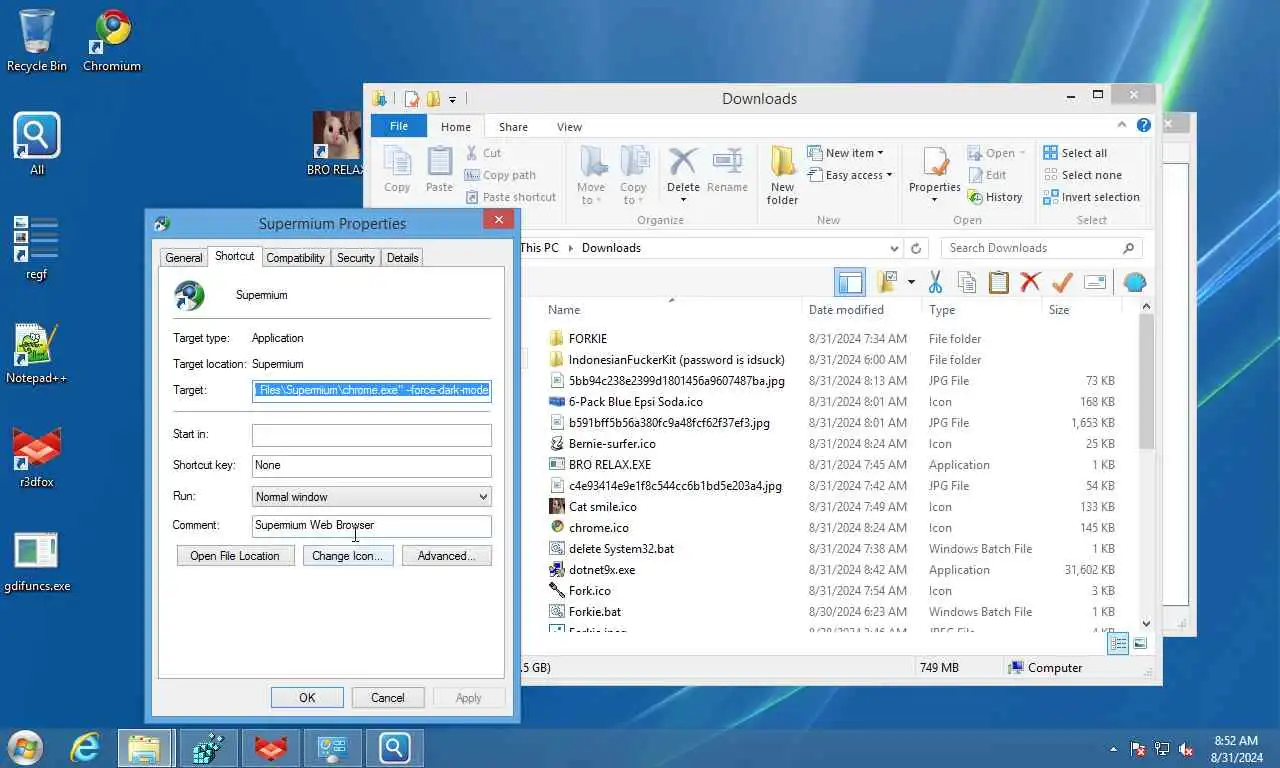This screenshot has height=768, width=1280.
Task: Open the Chromium desktop shortcut
Action: (112, 40)
